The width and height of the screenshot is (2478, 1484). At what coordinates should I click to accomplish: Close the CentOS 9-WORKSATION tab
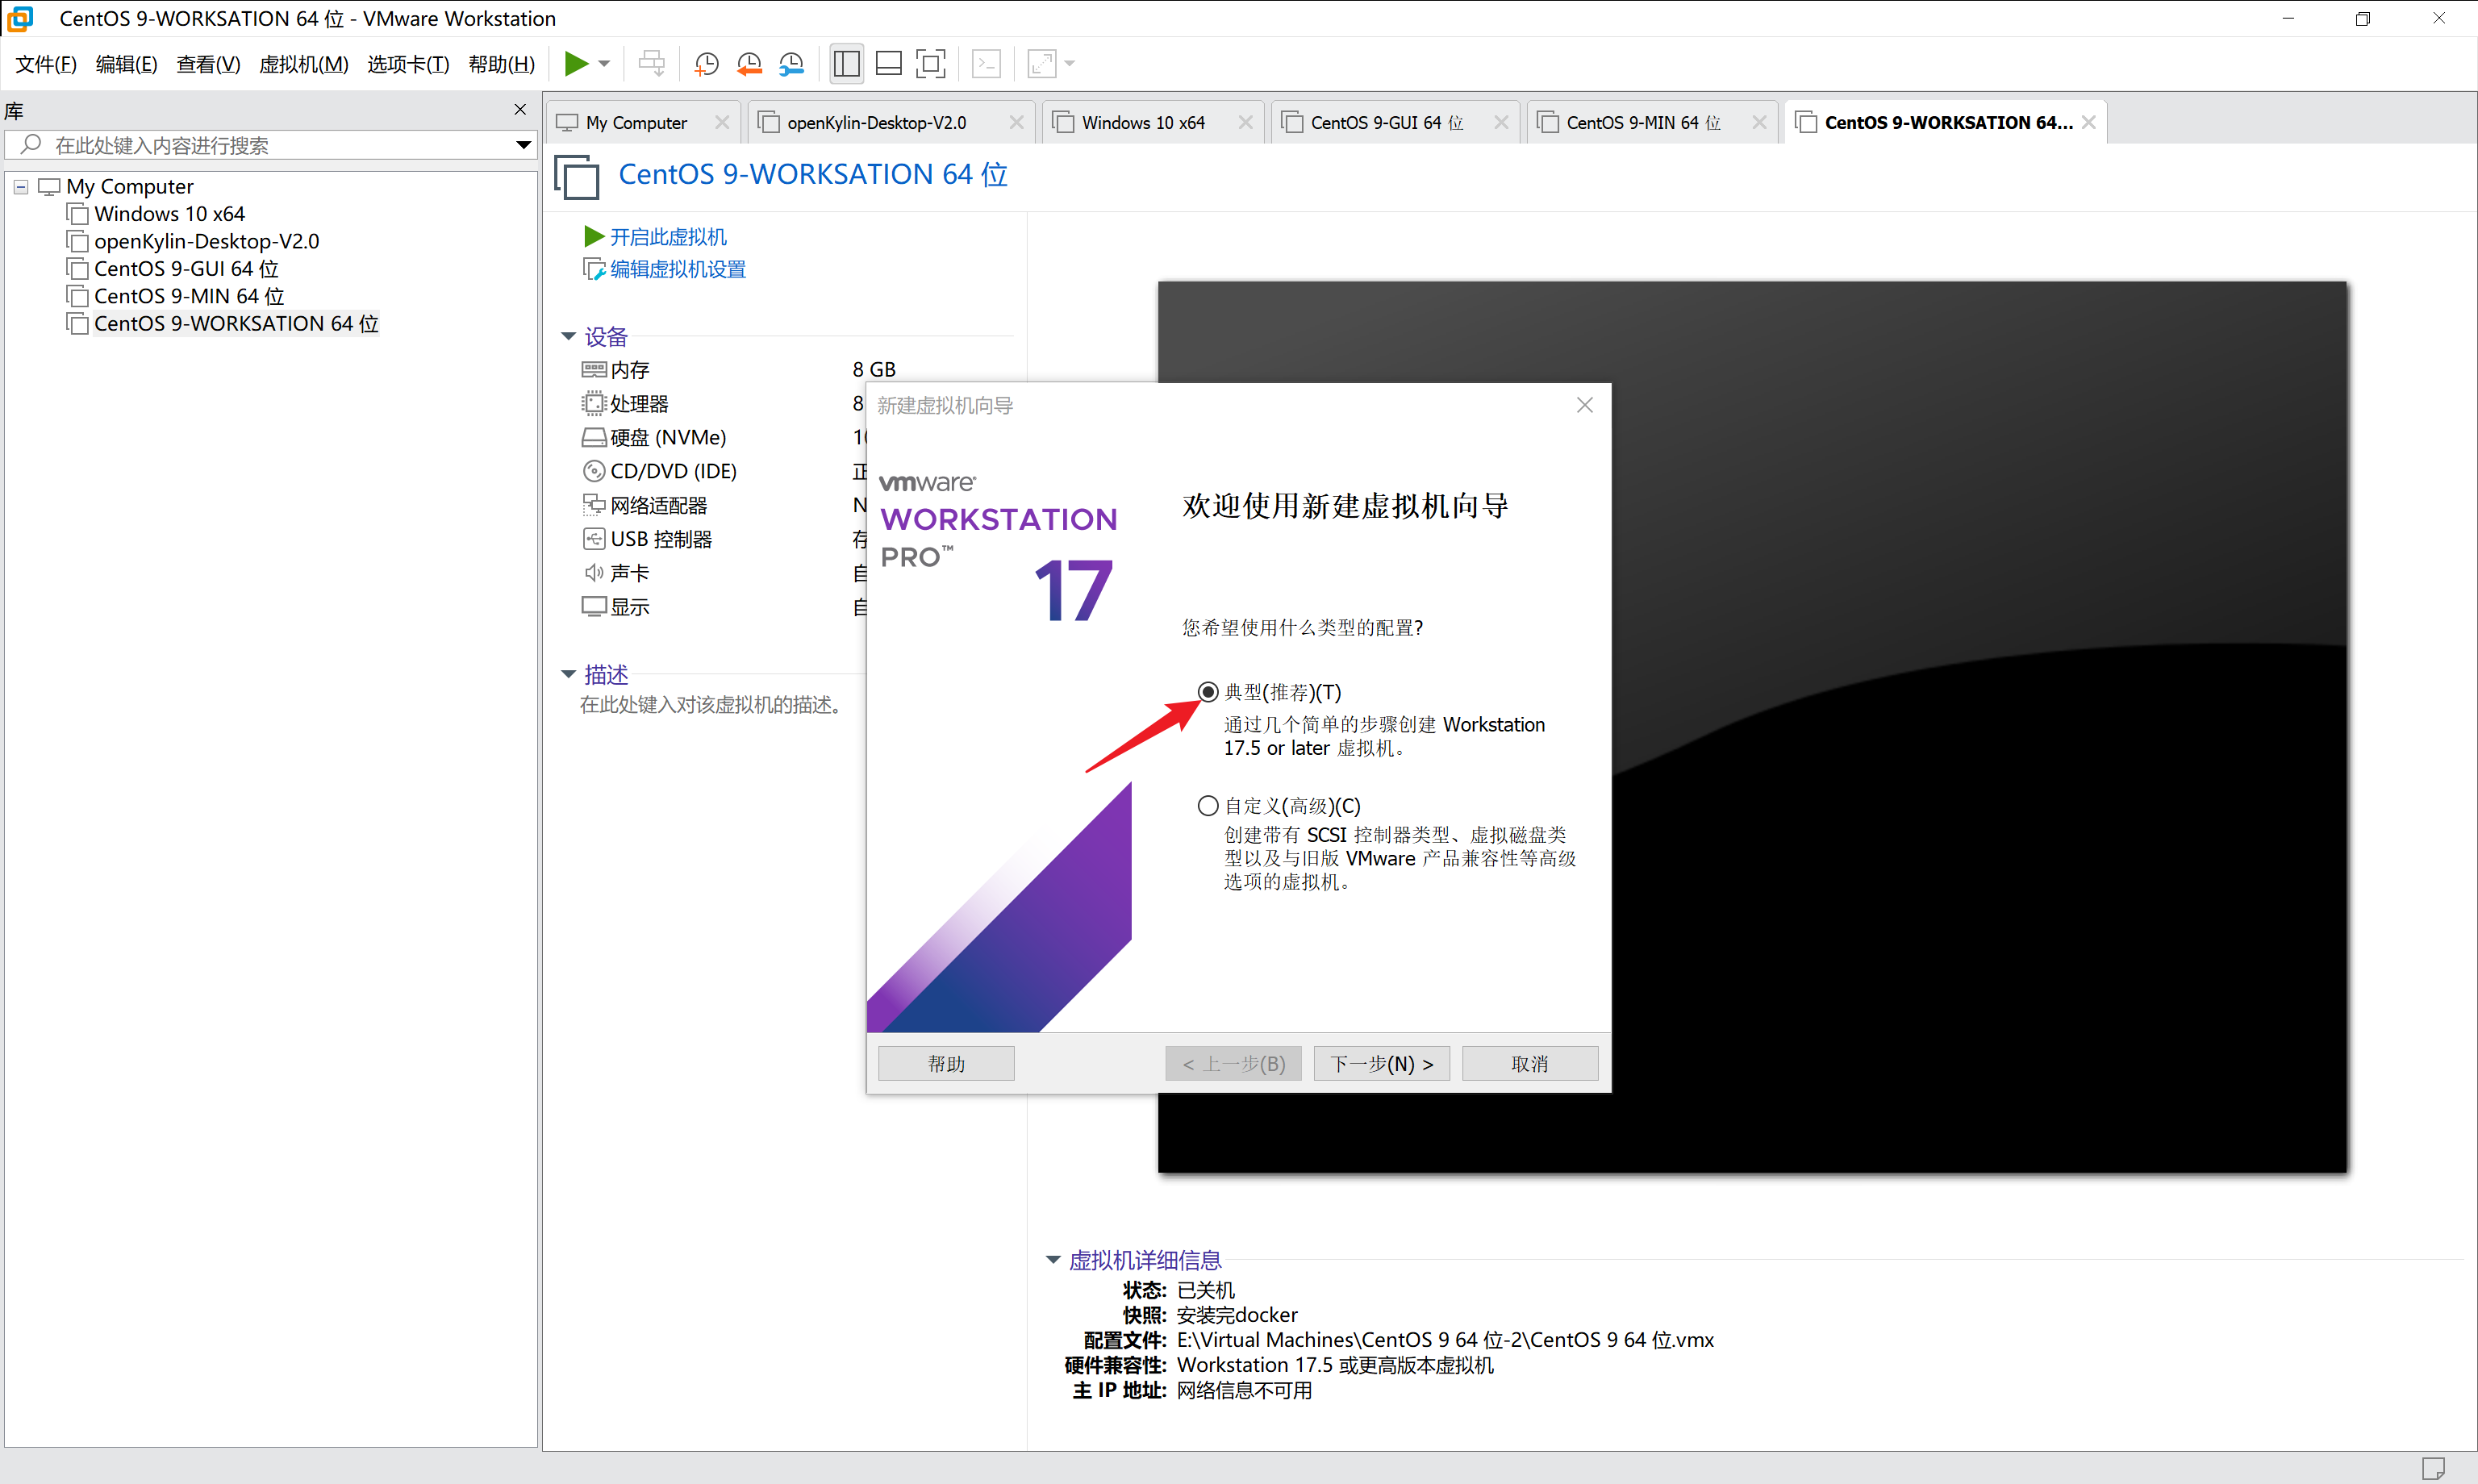tap(2088, 122)
